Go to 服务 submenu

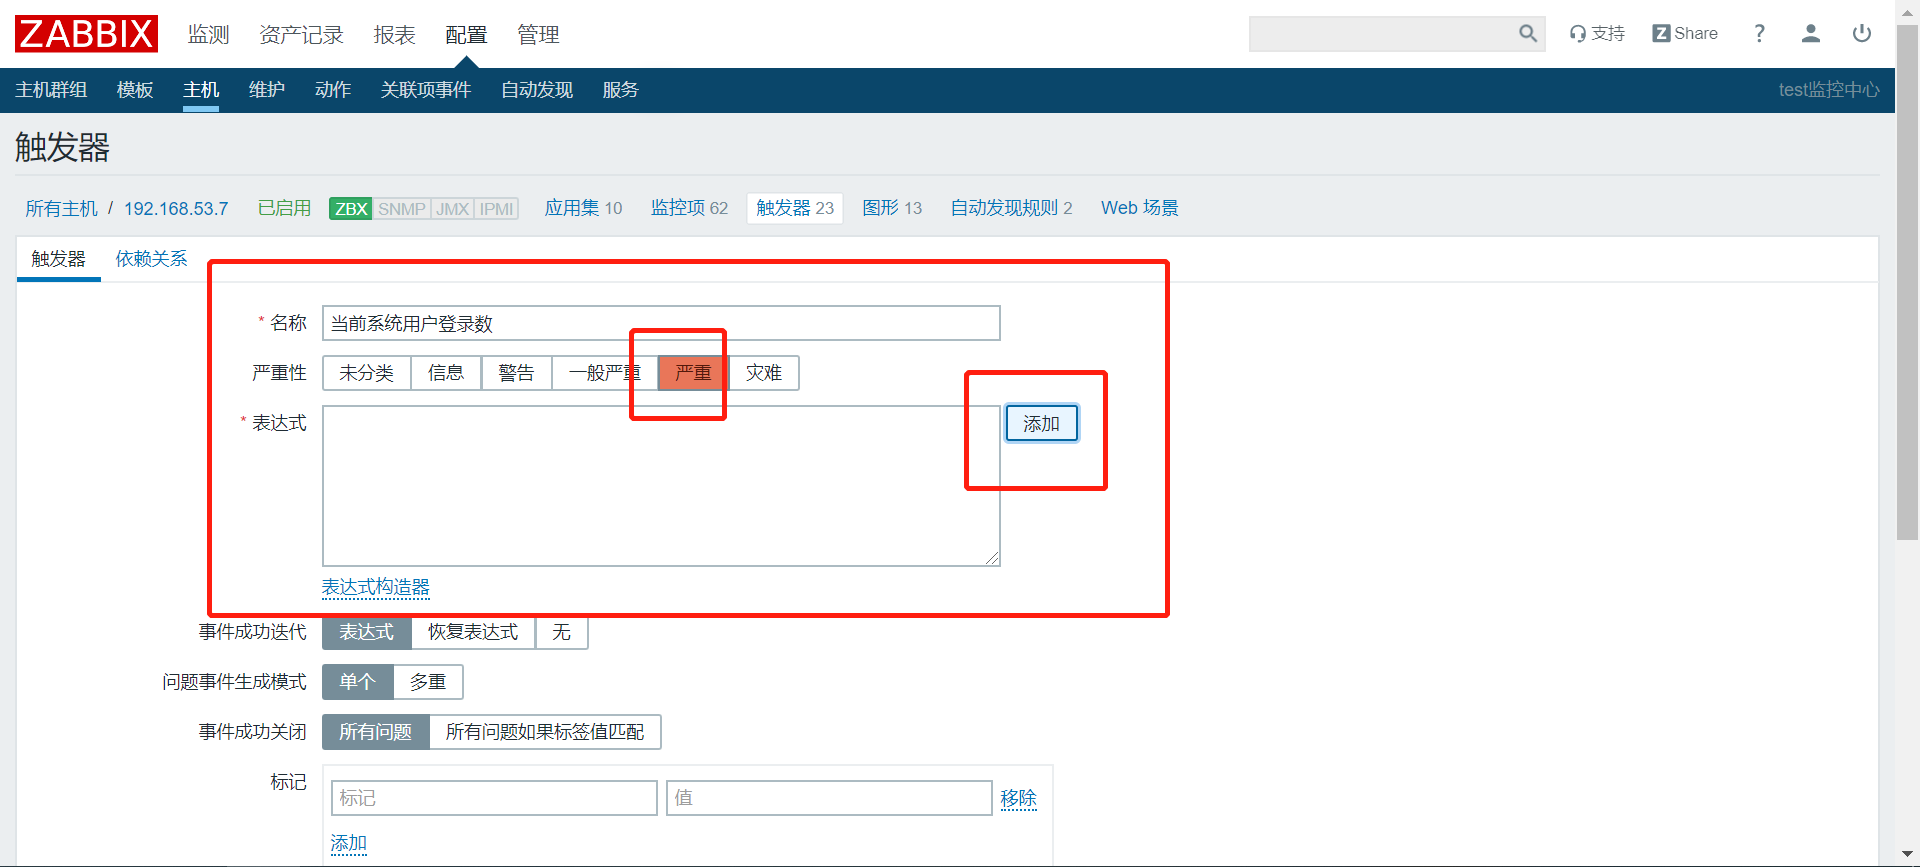620,90
